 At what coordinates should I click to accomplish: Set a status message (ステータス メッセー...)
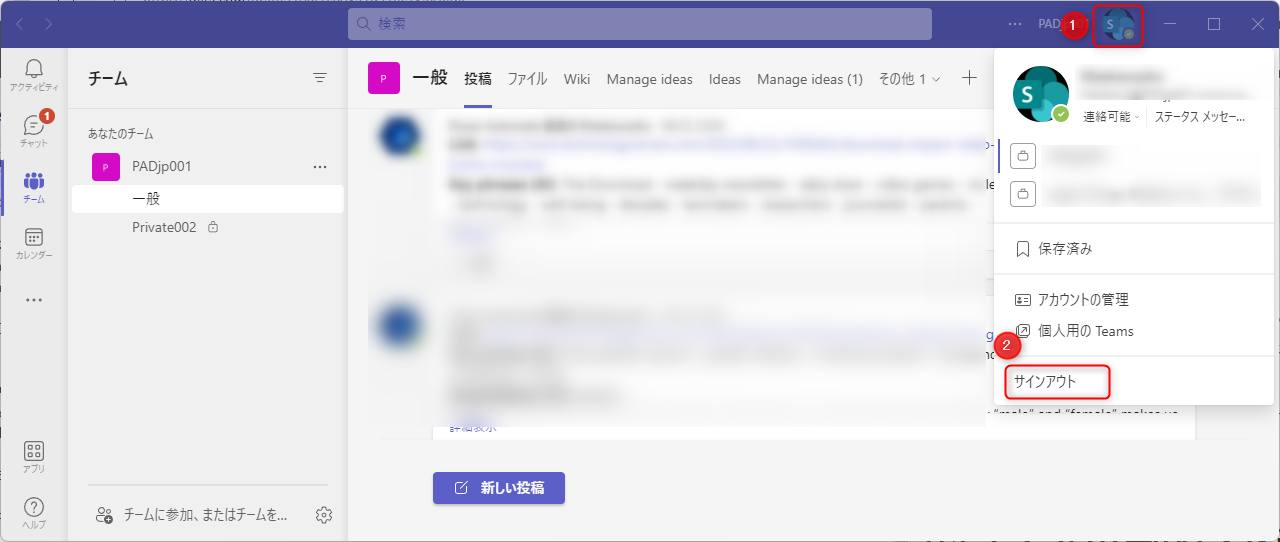[x=1200, y=117]
